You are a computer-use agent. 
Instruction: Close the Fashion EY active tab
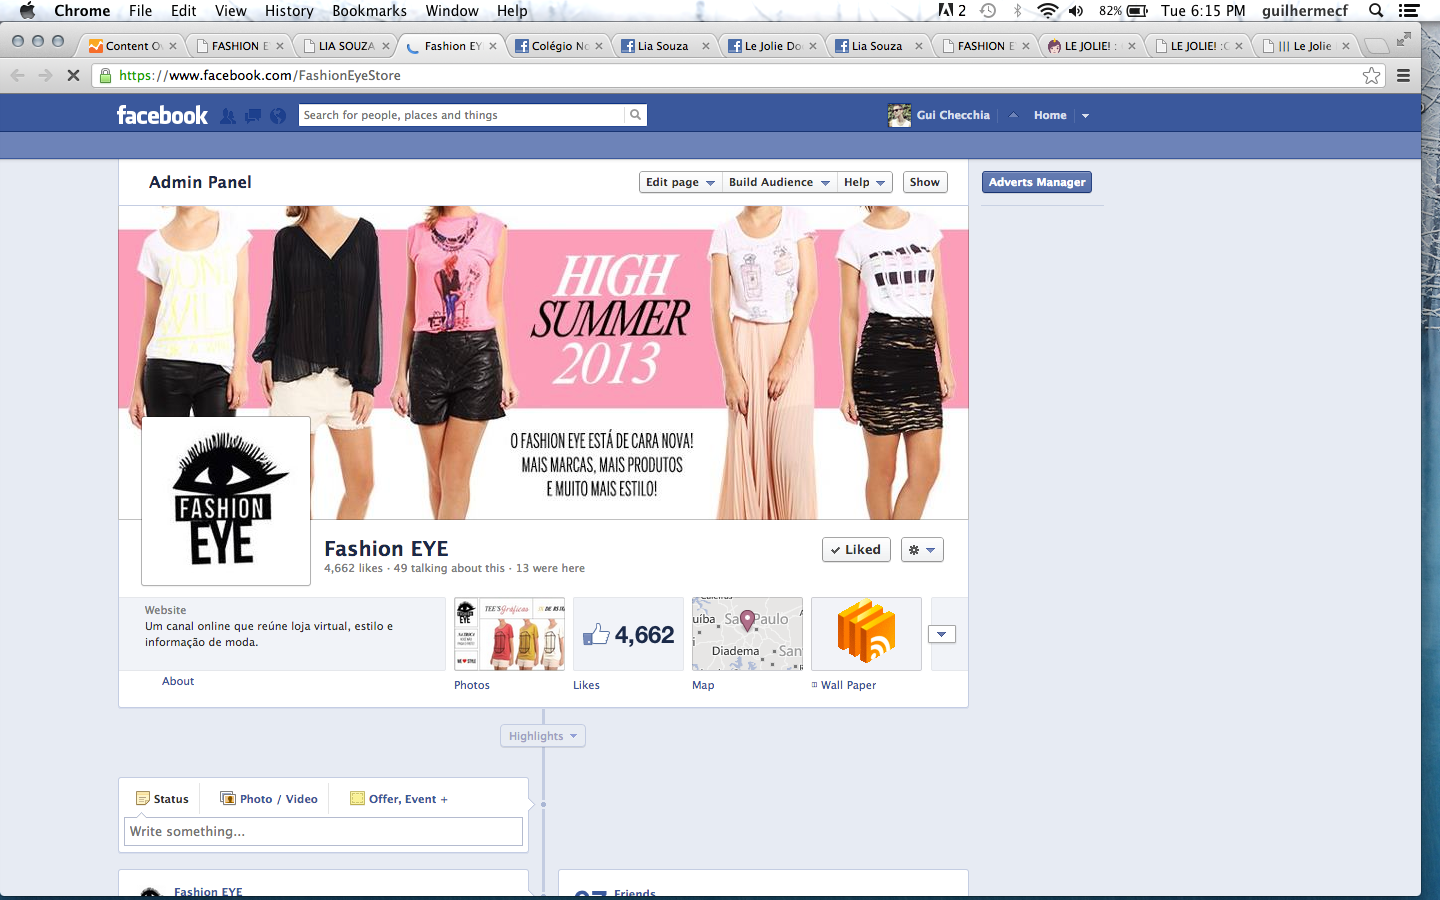click(493, 46)
